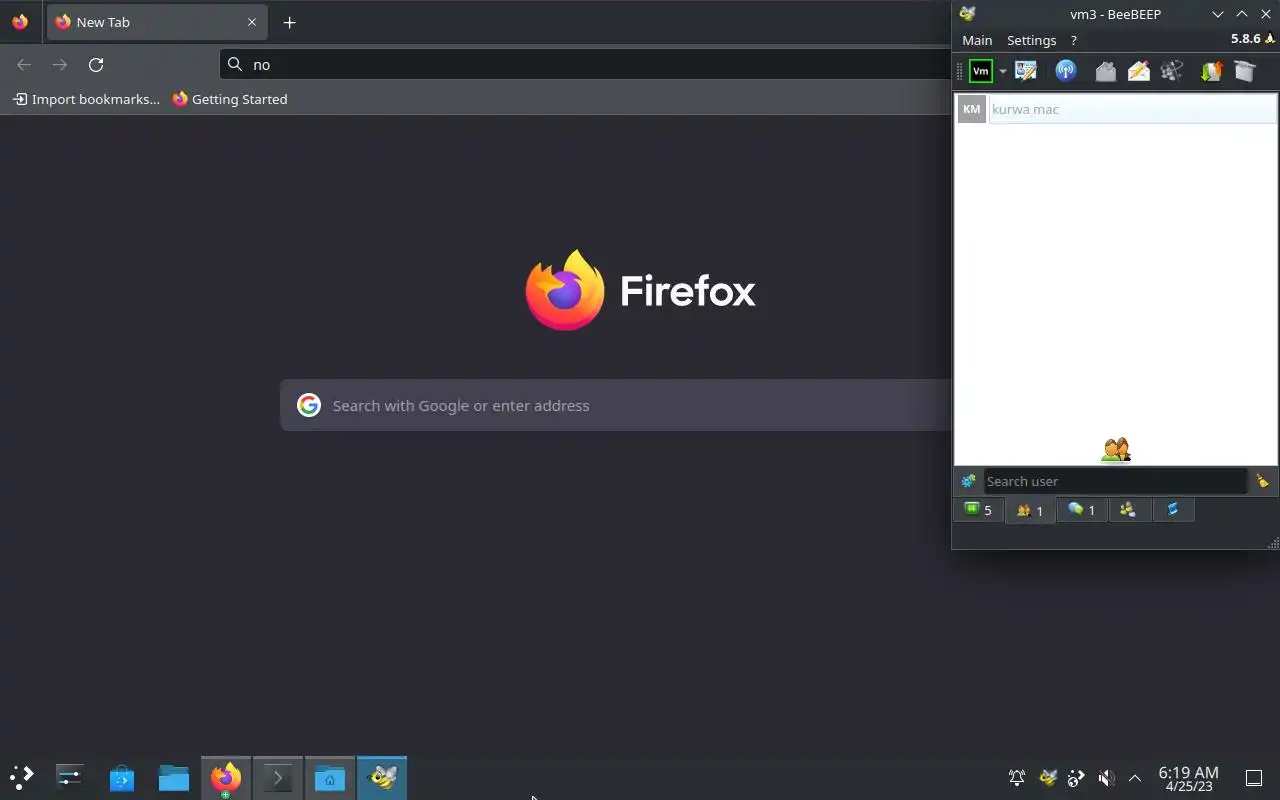The width and height of the screenshot is (1280, 800).
Task: Click the two-people icon at list bottom
Action: tap(1116, 450)
